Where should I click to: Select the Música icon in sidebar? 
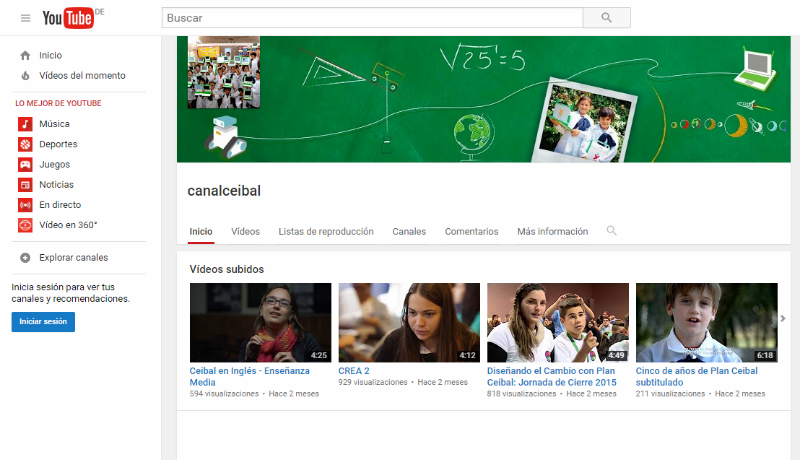pyautogui.click(x=25, y=124)
